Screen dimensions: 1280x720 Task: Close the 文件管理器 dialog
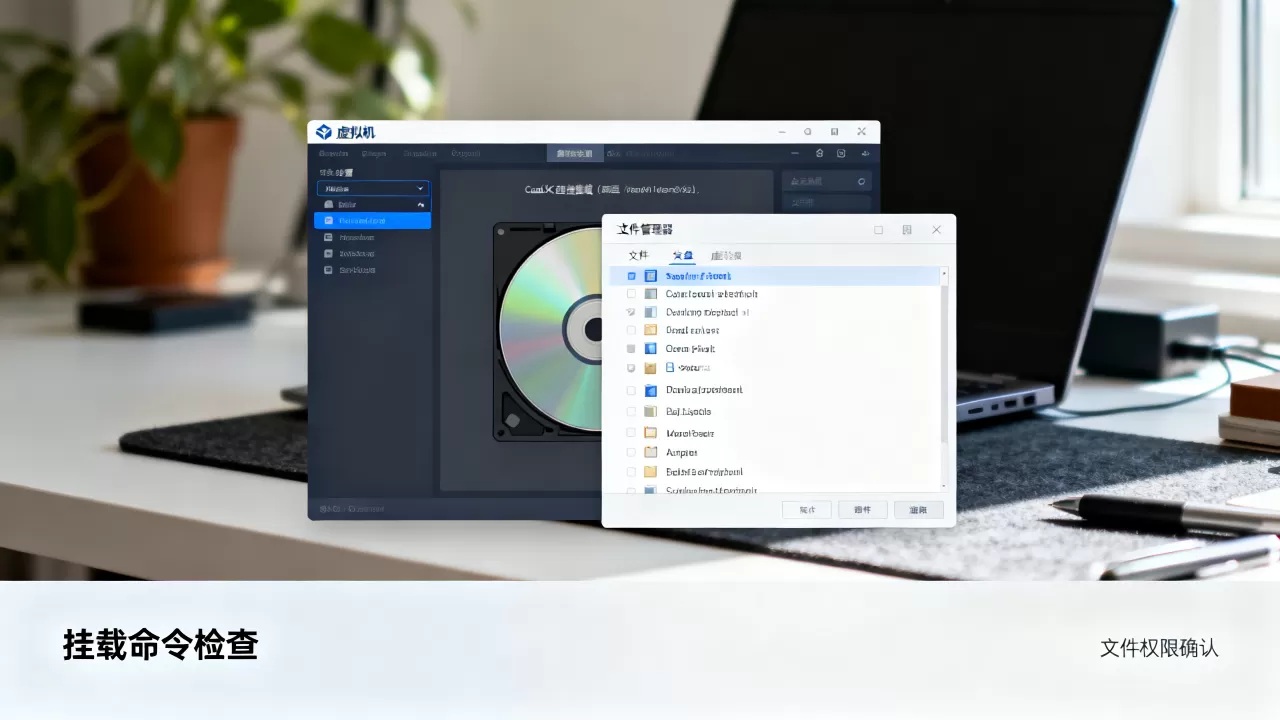937,230
